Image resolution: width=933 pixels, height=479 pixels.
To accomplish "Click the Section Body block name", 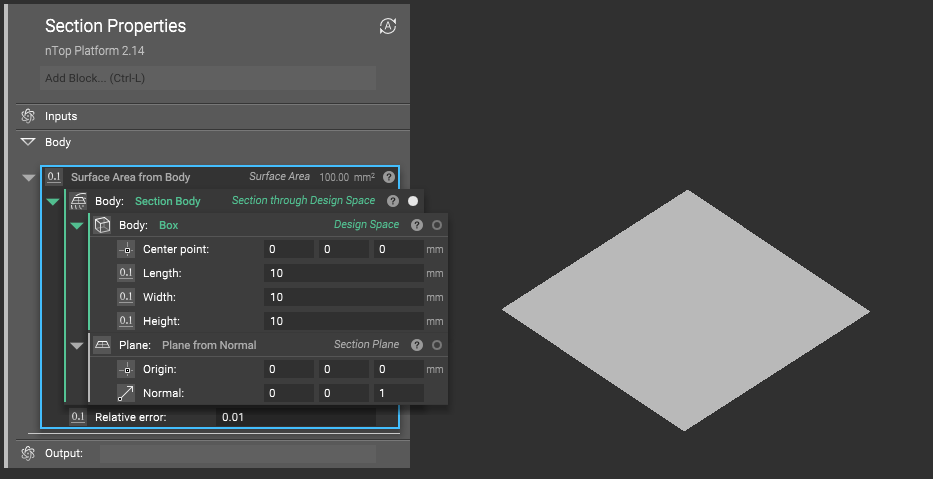I will pos(168,201).
